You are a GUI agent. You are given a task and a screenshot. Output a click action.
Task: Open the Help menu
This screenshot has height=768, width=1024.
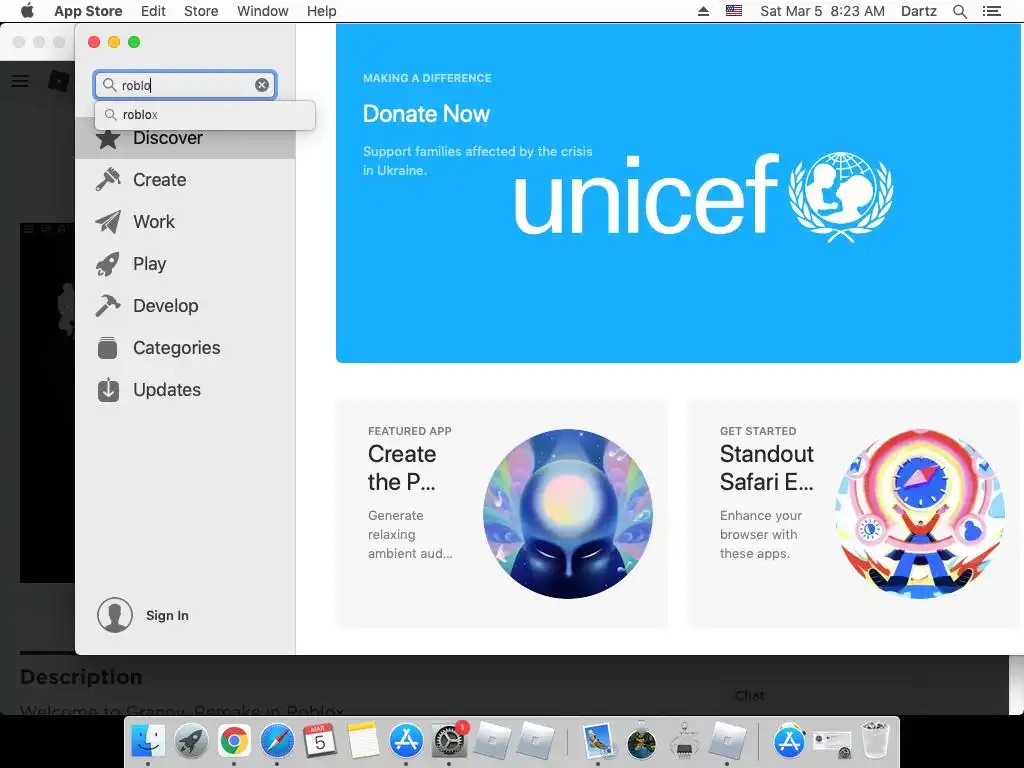[321, 11]
